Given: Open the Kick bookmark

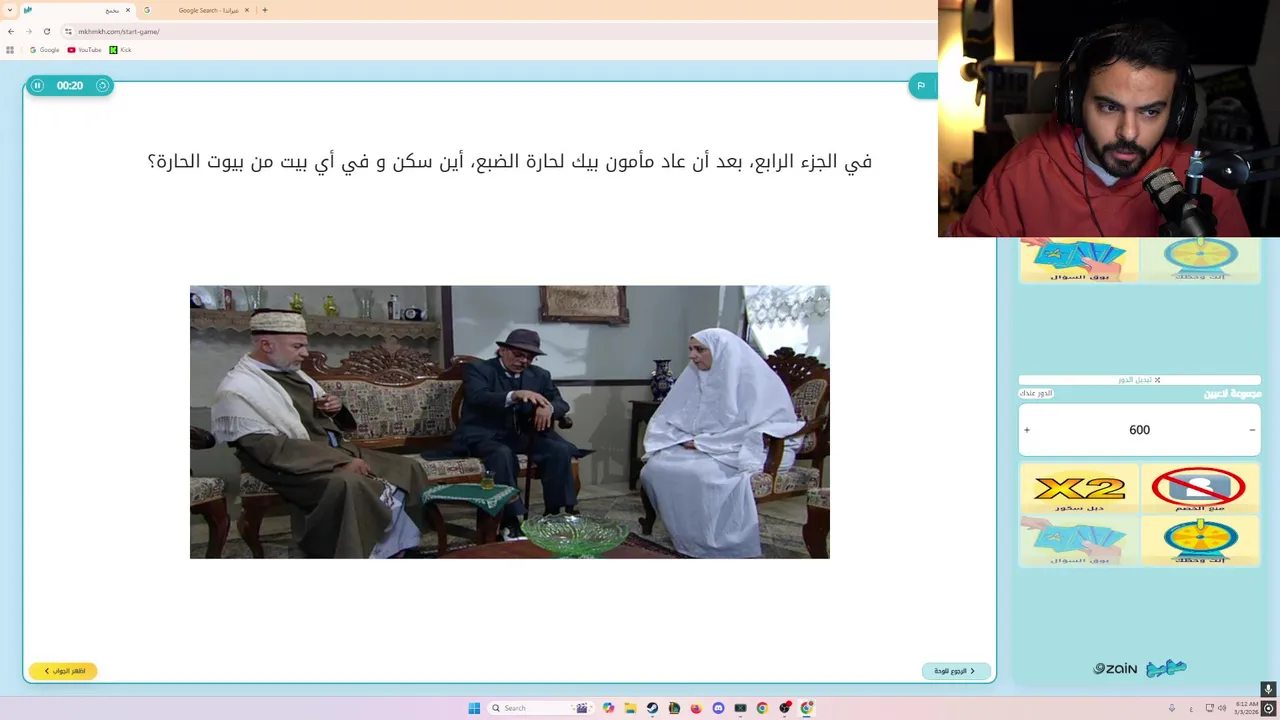Looking at the screenshot, I should (x=121, y=50).
